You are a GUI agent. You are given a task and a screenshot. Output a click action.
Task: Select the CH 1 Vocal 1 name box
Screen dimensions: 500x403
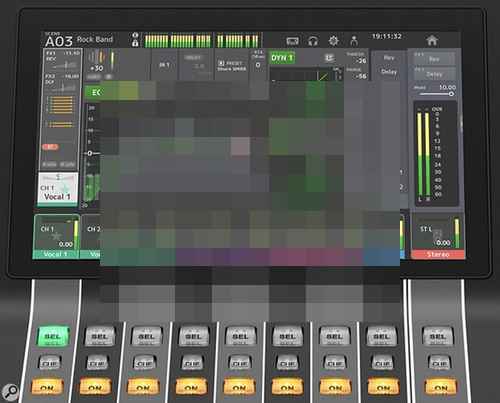58,190
